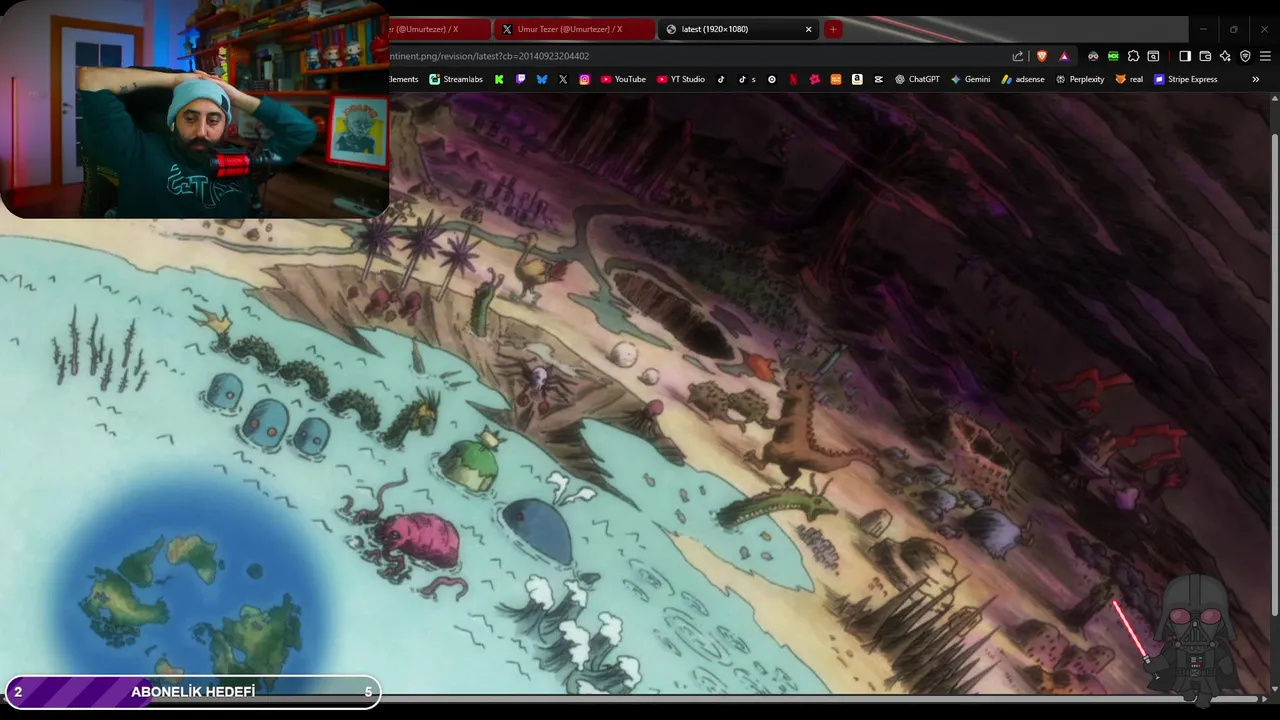Switch to the Umur Tezer X tab

[574, 29]
